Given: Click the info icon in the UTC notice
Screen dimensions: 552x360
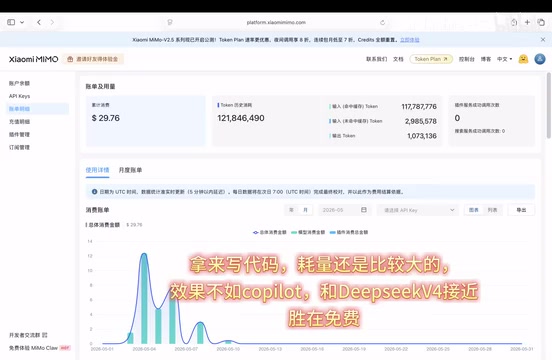Looking at the screenshot, I should click(94, 192).
